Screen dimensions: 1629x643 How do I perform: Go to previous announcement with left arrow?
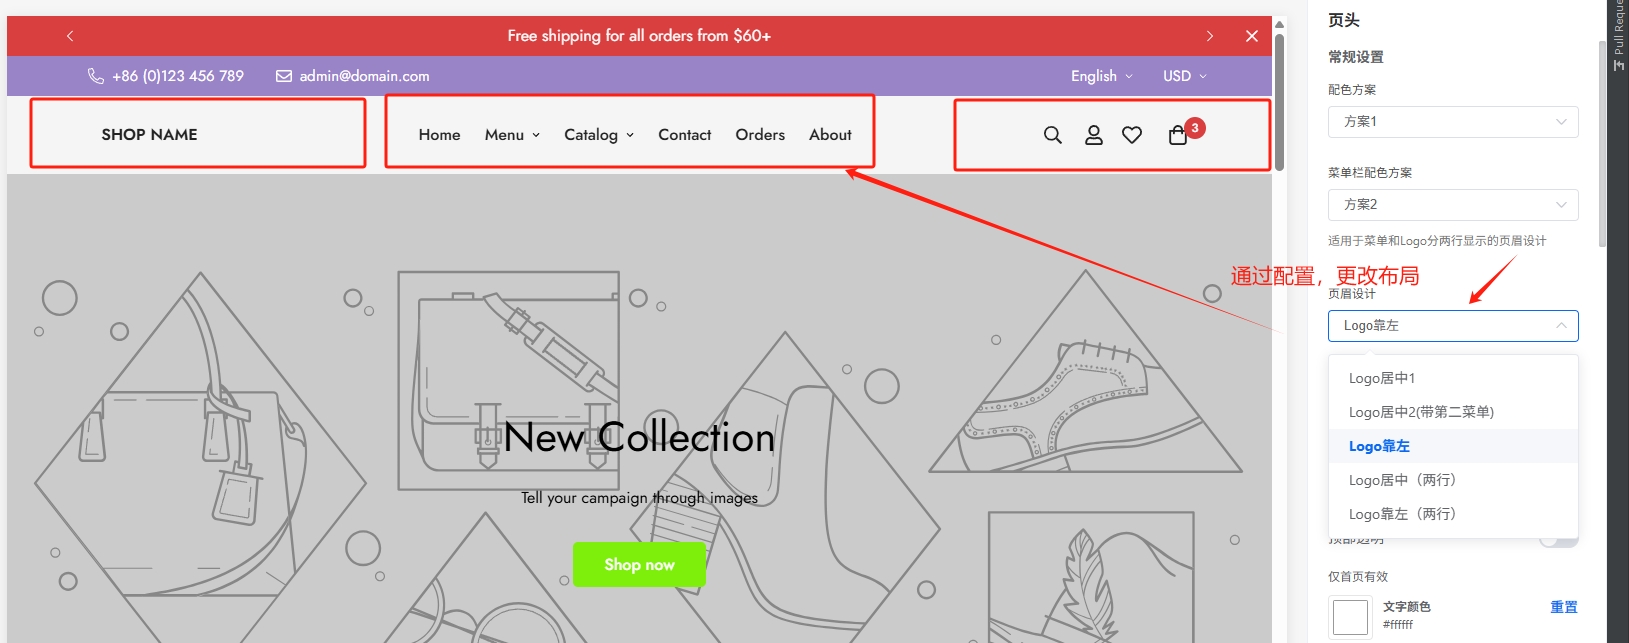70,36
